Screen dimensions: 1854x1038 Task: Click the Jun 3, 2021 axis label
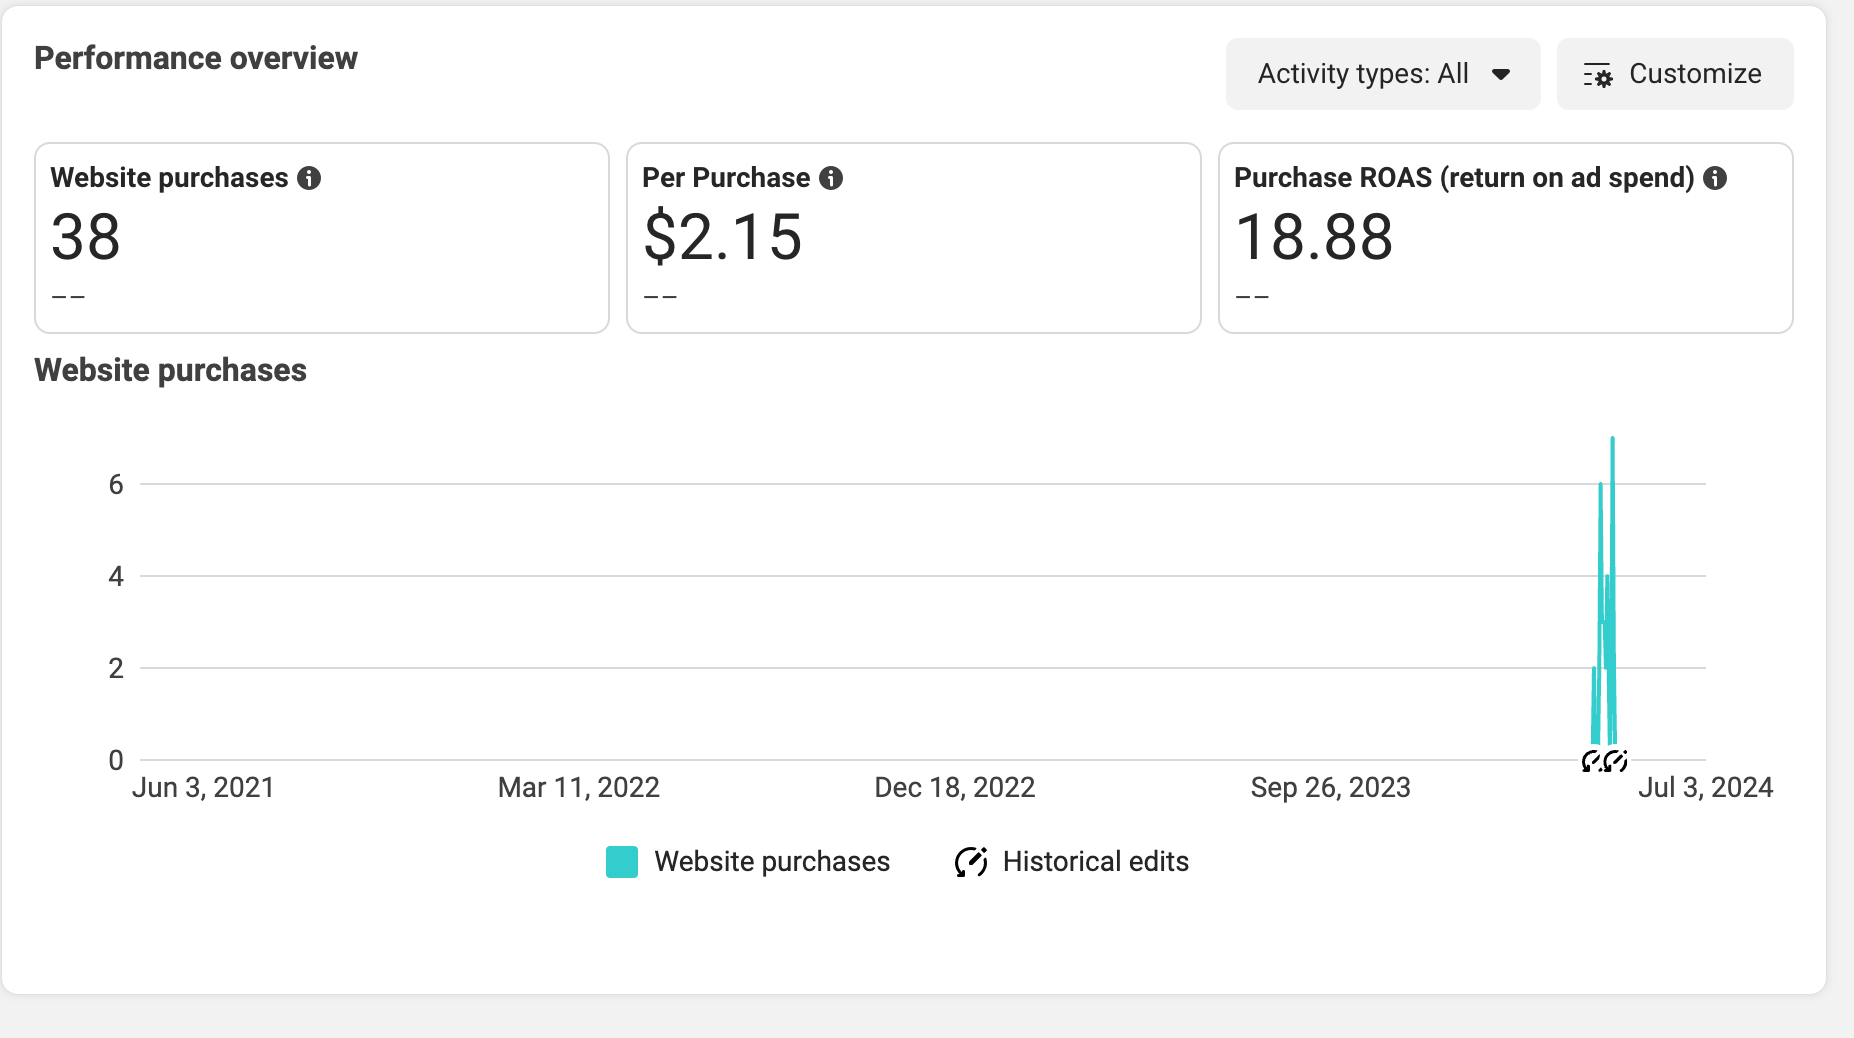point(203,788)
